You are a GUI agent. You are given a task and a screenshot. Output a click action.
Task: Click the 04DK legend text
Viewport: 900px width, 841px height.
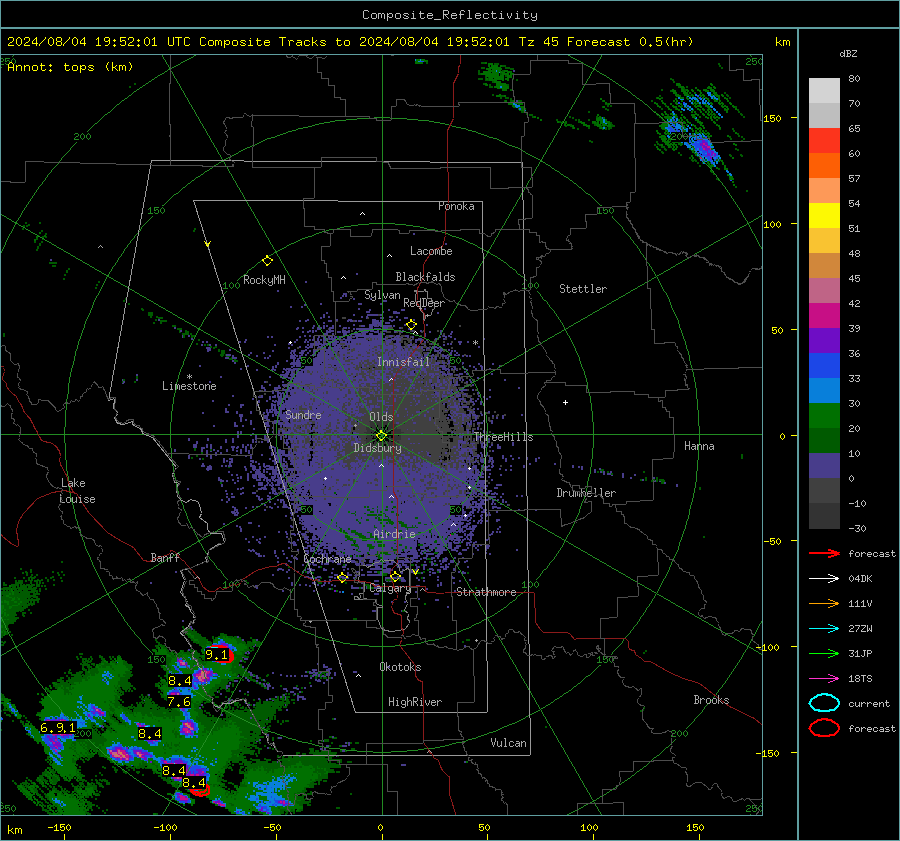tap(860, 579)
